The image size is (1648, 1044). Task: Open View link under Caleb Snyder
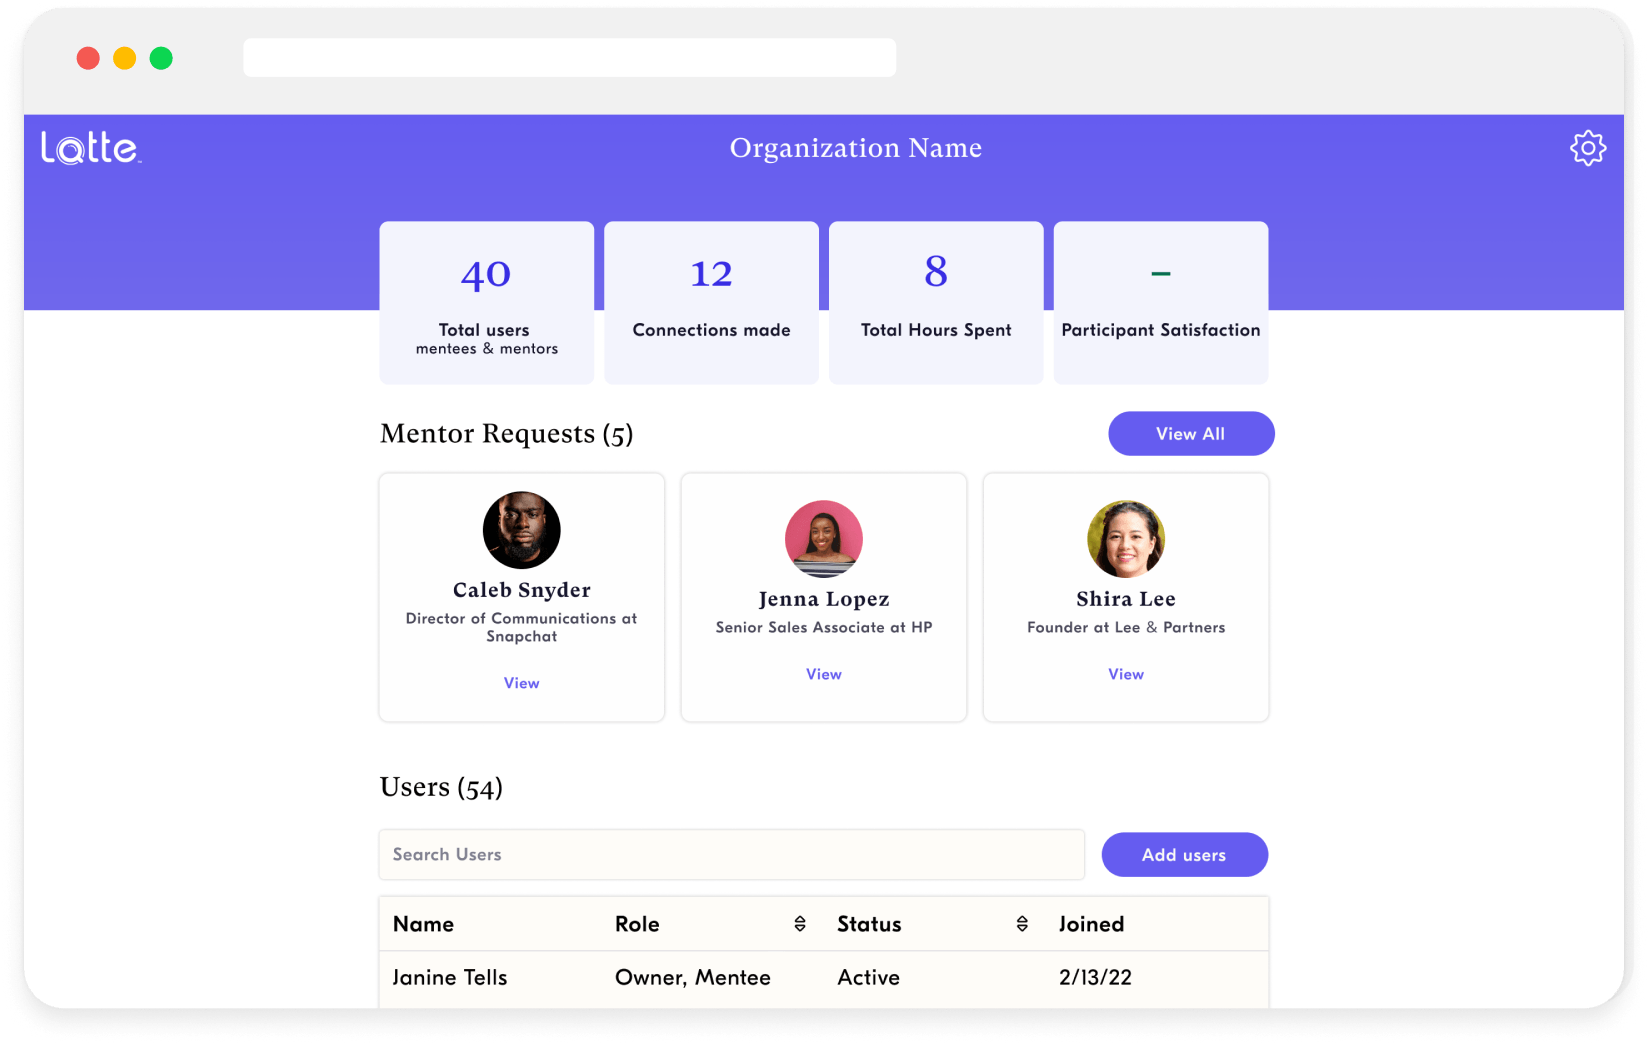(521, 683)
